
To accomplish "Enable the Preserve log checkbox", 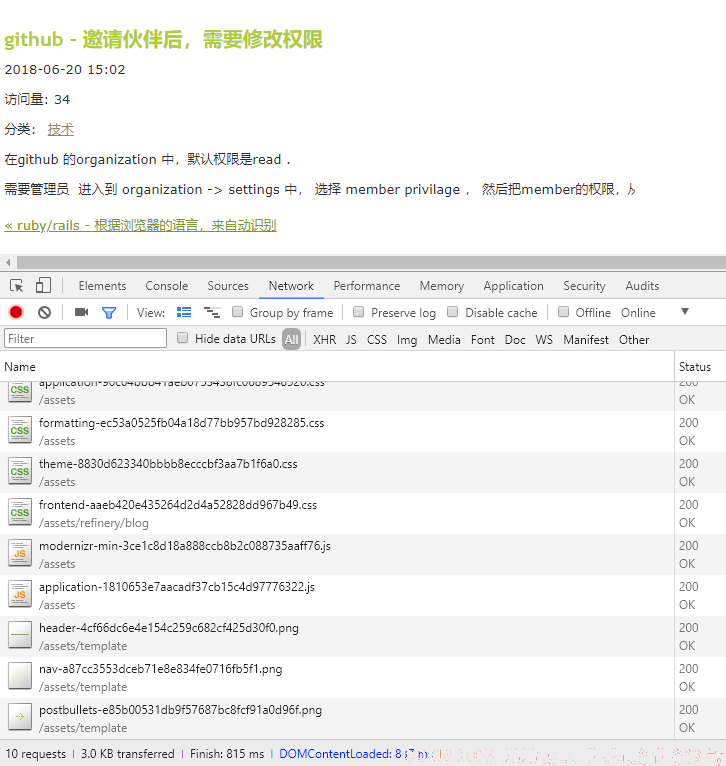I will click(359, 312).
